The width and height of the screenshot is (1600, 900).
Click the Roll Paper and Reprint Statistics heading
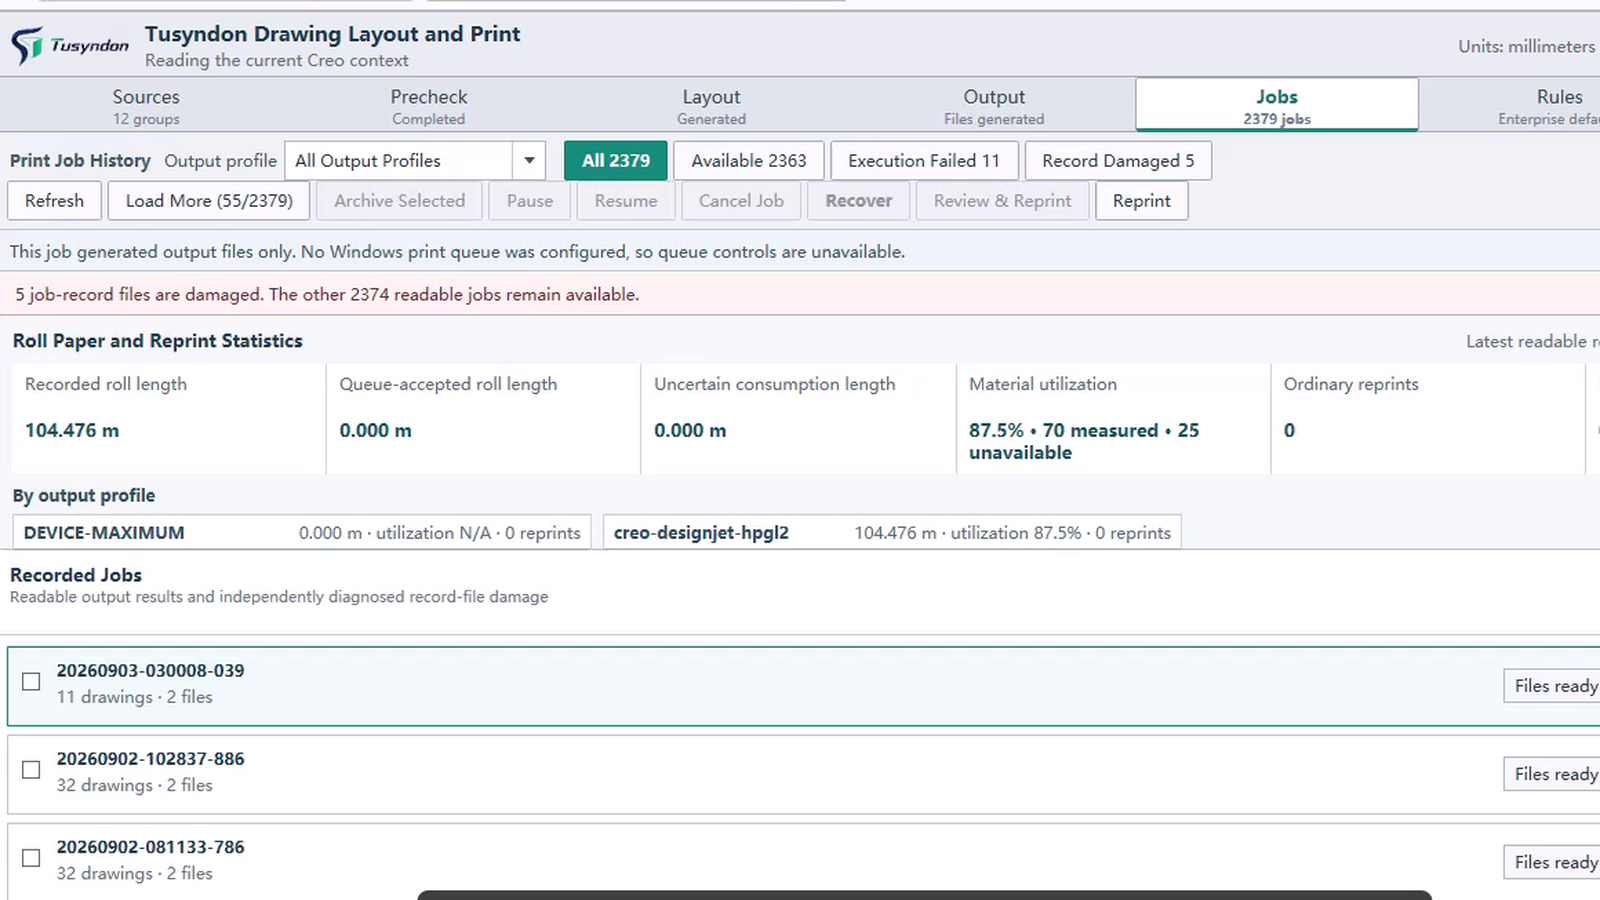coord(157,341)
